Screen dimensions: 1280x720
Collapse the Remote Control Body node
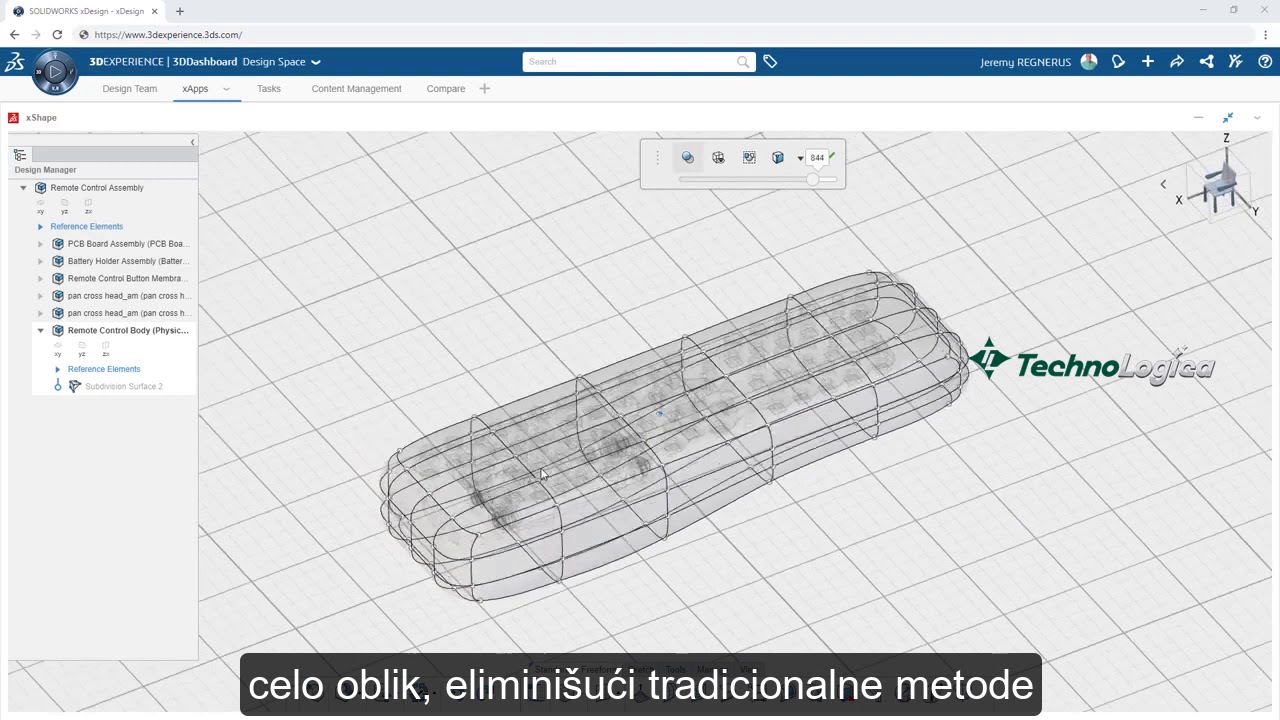[x=41, y=331]
